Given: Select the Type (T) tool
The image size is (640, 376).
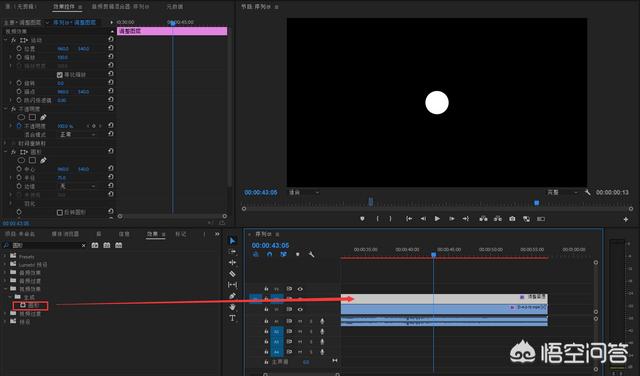Looking at the screenshot, I should point(232,318).
